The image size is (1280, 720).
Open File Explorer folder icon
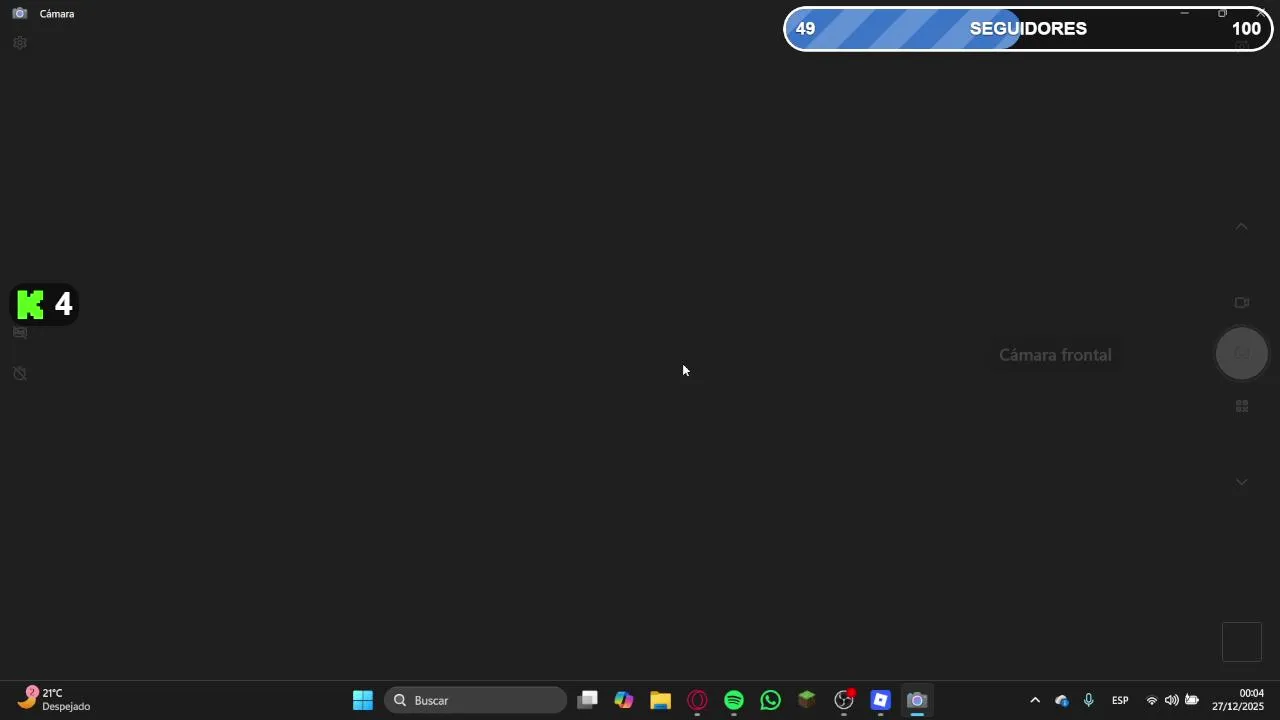660,700
